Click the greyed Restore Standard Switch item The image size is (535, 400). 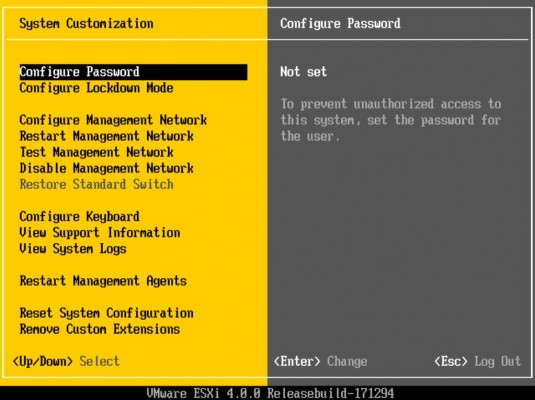click(96, 184)
